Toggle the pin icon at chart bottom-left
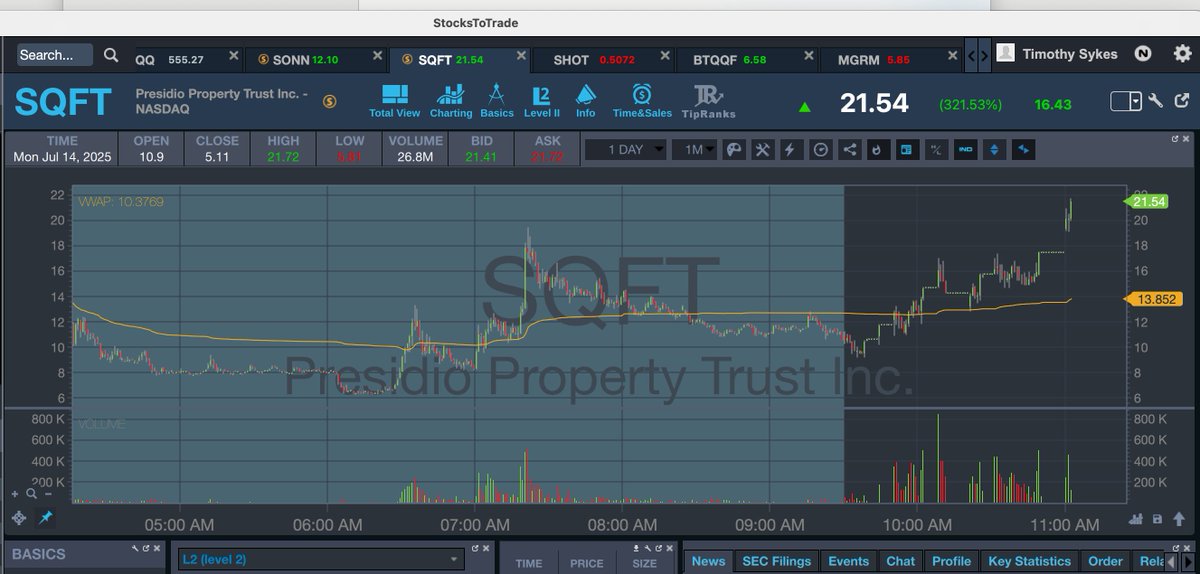Image resolution: width=1200 pixels, height=574 pixels. tap(45, 517)
